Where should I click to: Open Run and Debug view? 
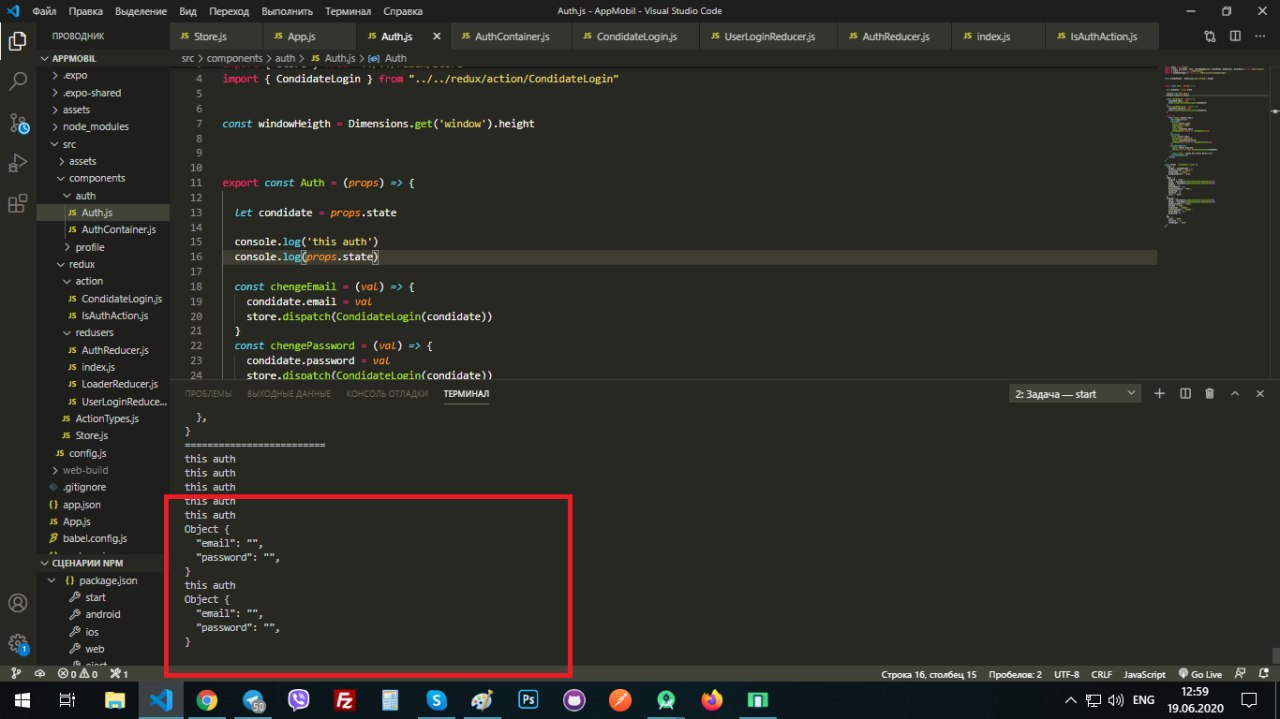coord(18,163)
